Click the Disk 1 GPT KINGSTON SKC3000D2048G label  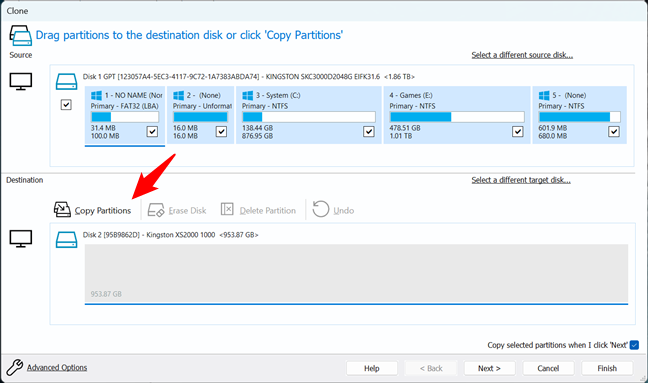pyautogui.click(x=248, y=76)
